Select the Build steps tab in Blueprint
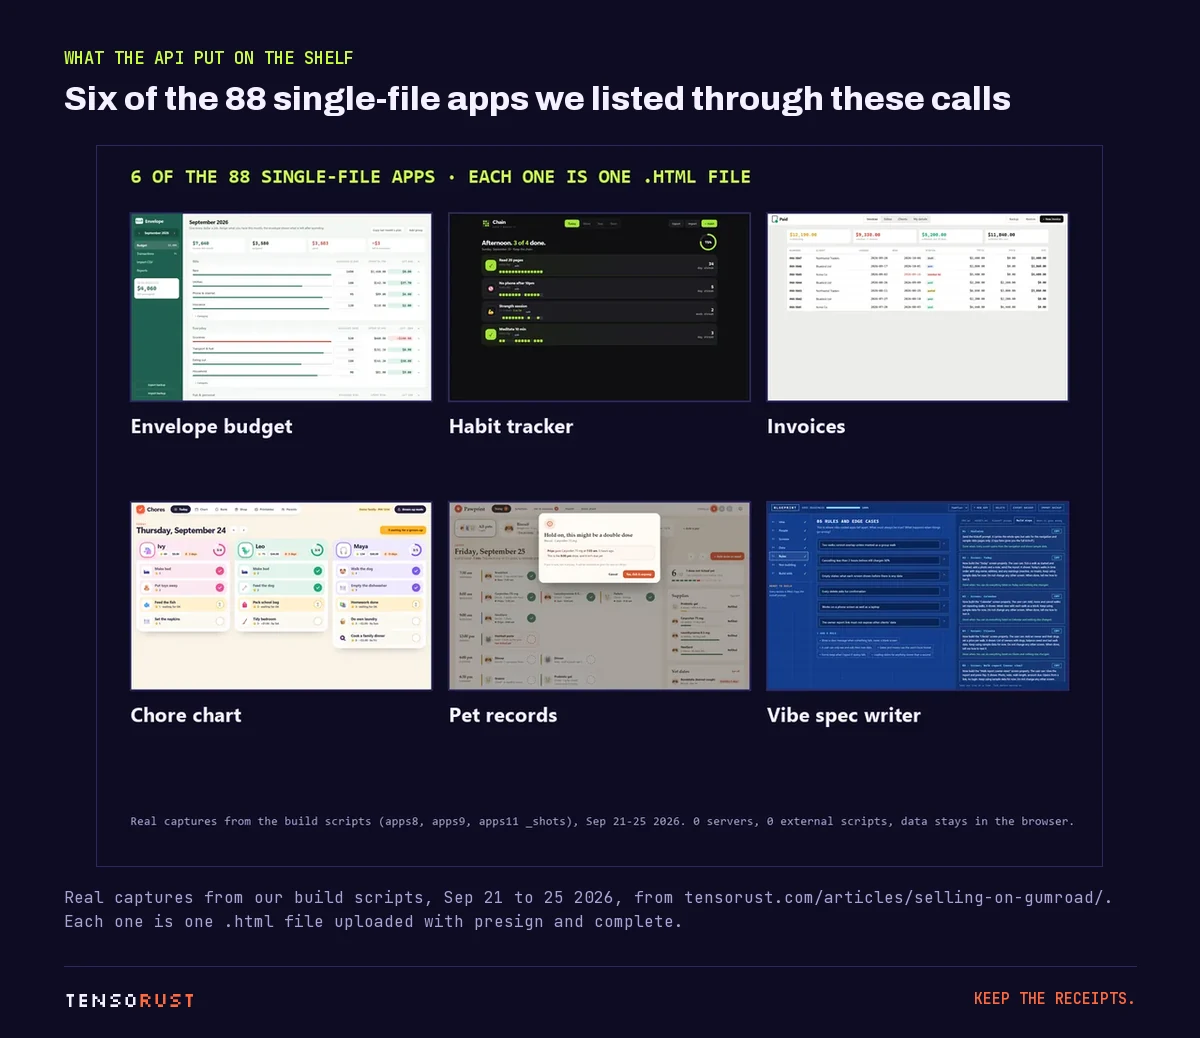 click(1024, 521)
